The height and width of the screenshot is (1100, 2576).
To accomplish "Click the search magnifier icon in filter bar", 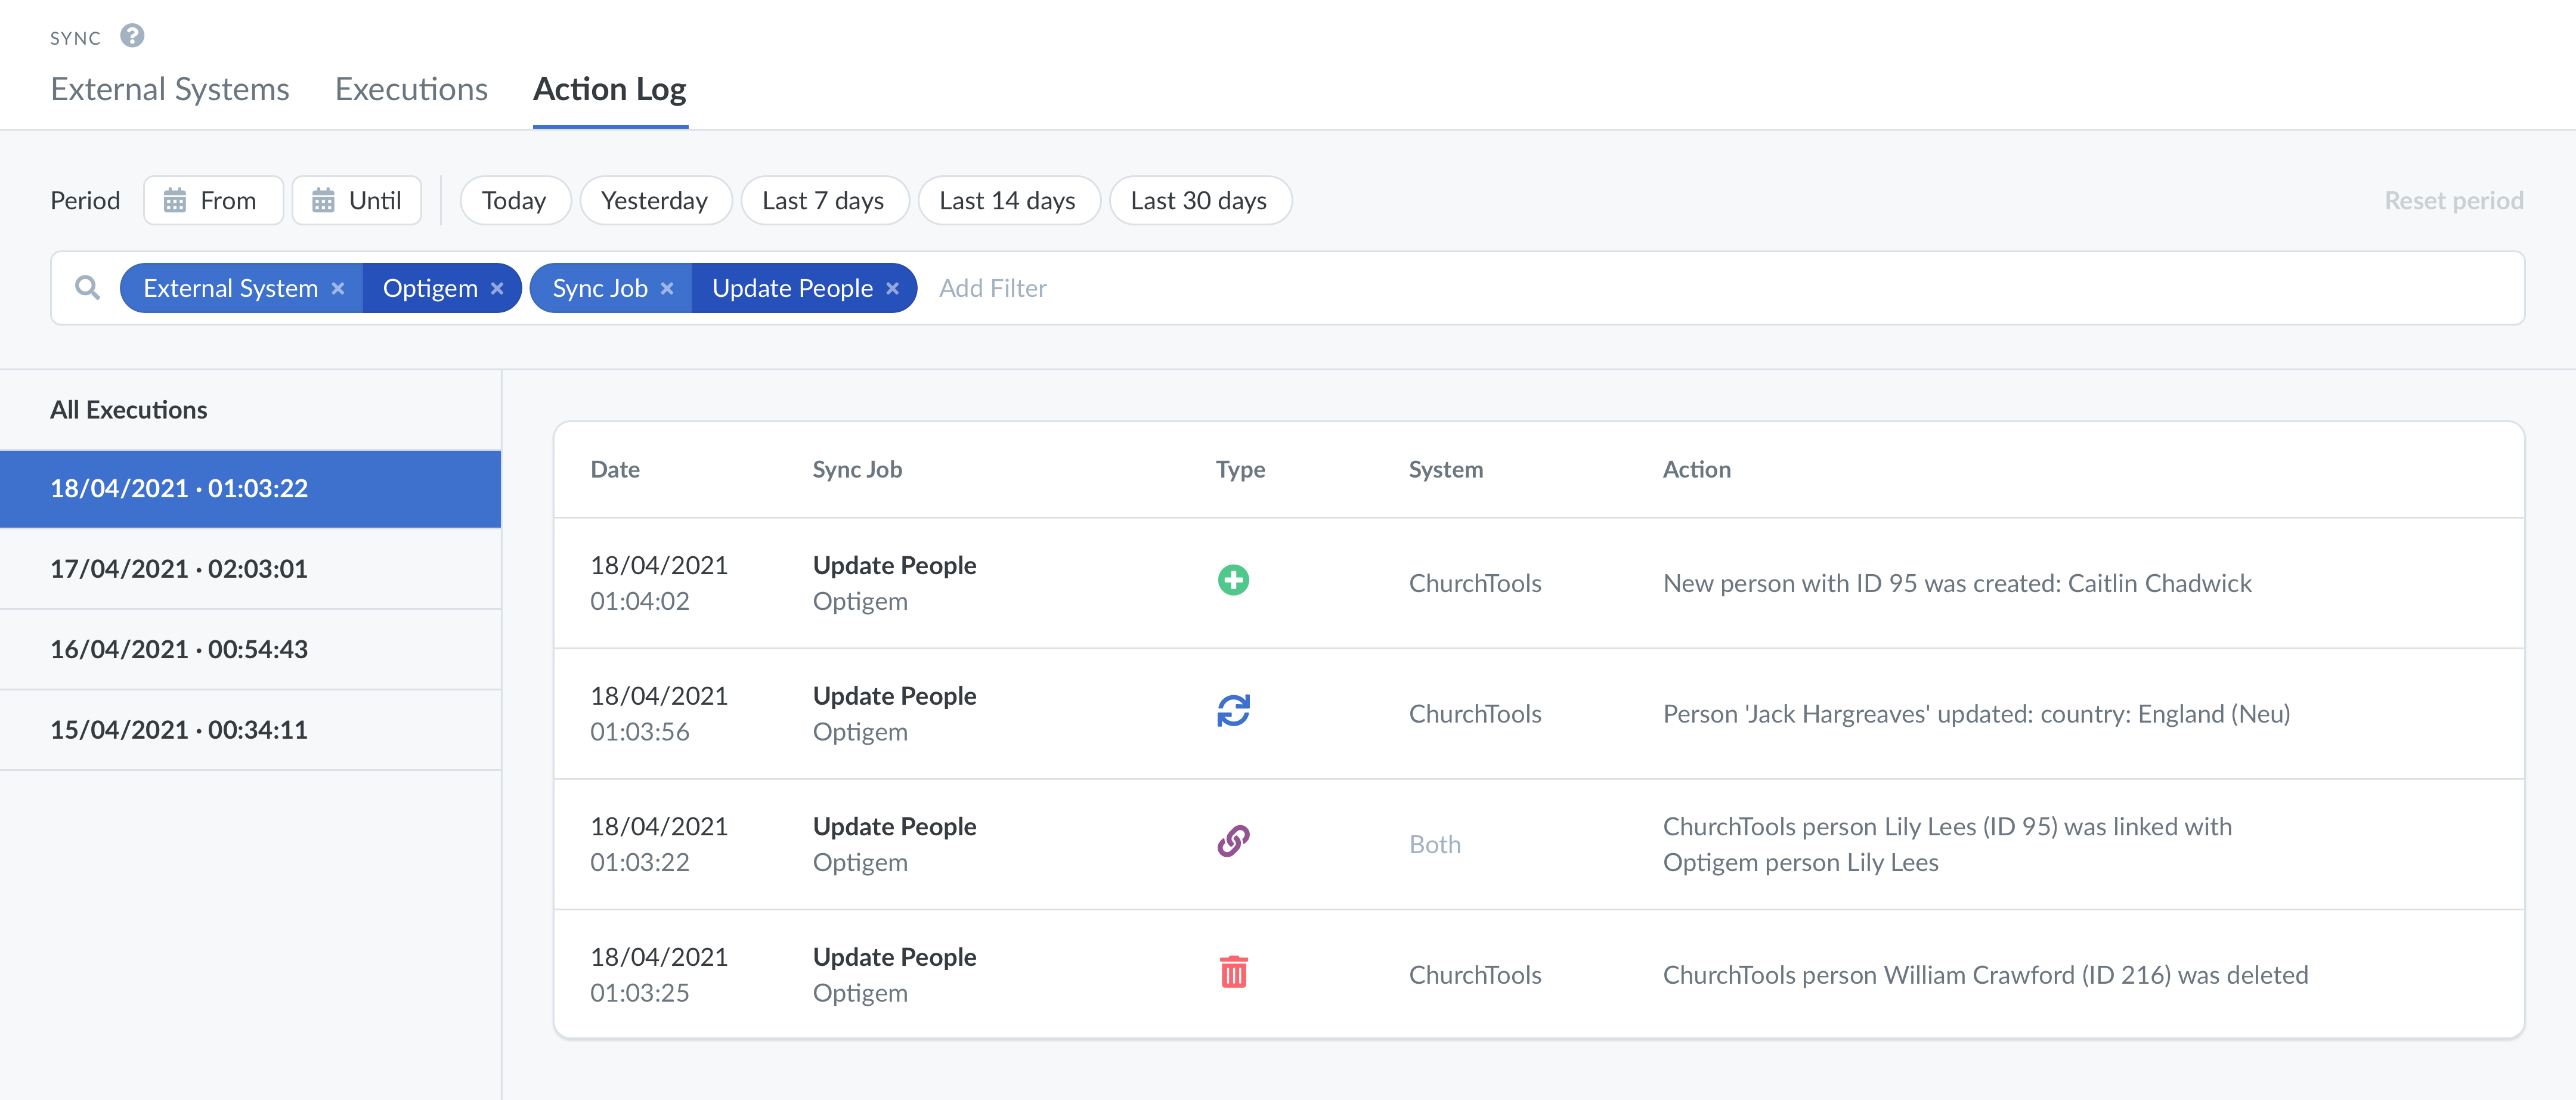I will (x=88, y=288).
